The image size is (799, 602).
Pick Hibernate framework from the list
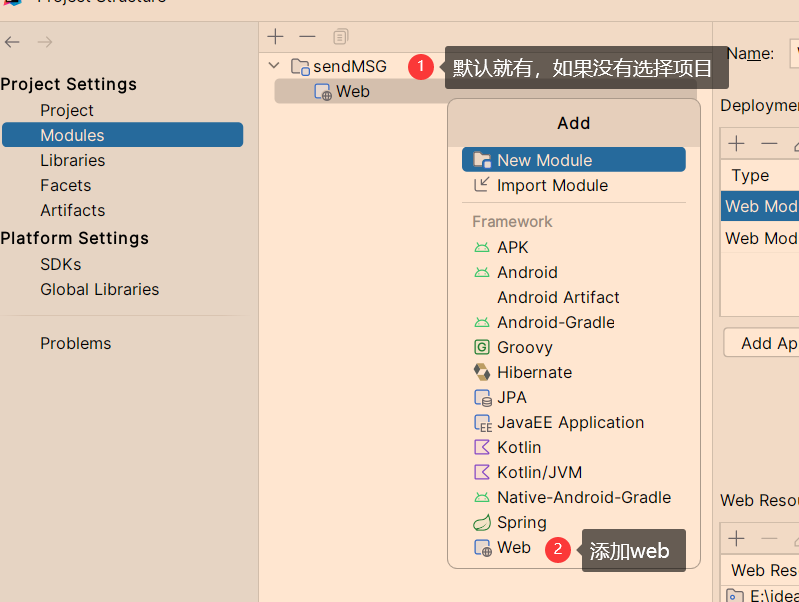click(x=534, y=372)
